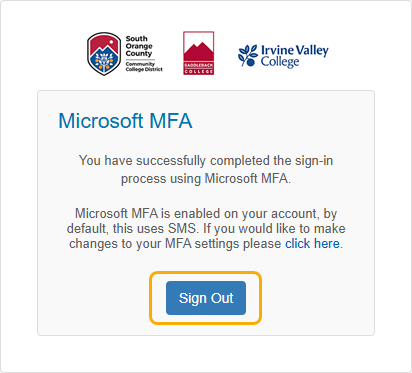Click the 'Microsoft MFA is enabled' sentence line
This screenshot has height=373, width=412.
(x=206, y=213)
